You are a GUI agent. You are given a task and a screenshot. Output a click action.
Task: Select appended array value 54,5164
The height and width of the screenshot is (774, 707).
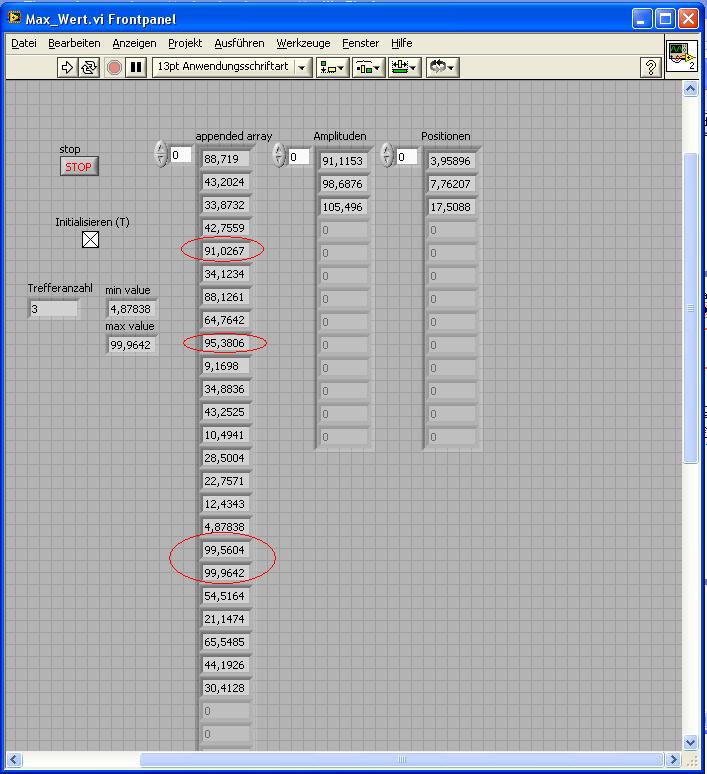click(x=226, y=596)
